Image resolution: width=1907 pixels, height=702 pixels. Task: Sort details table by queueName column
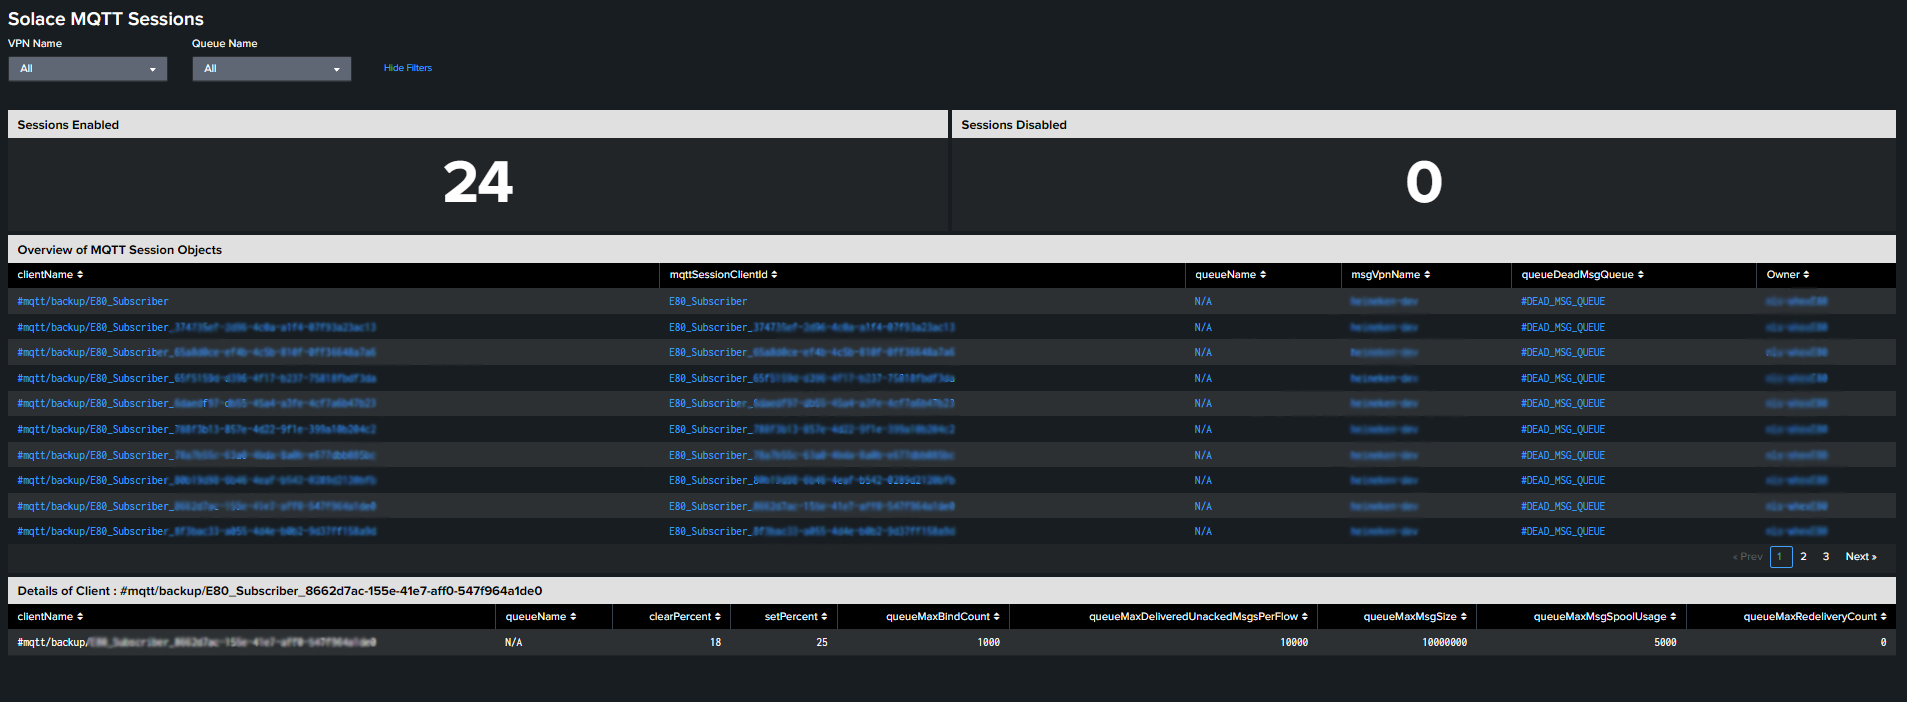(540, 617)
